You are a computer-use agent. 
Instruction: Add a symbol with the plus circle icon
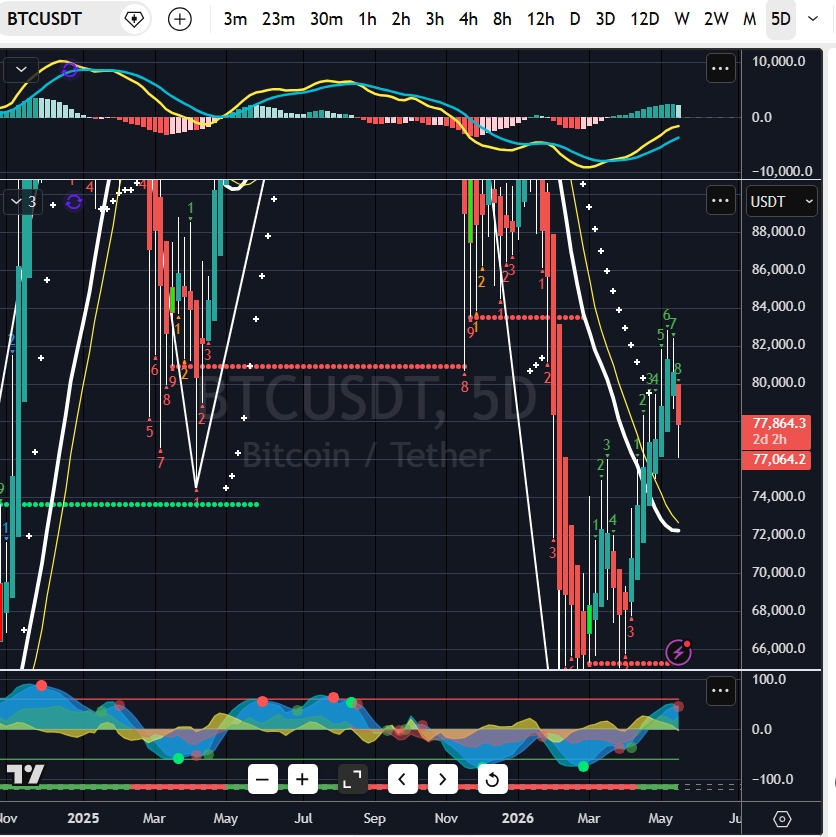click(179, 19)
